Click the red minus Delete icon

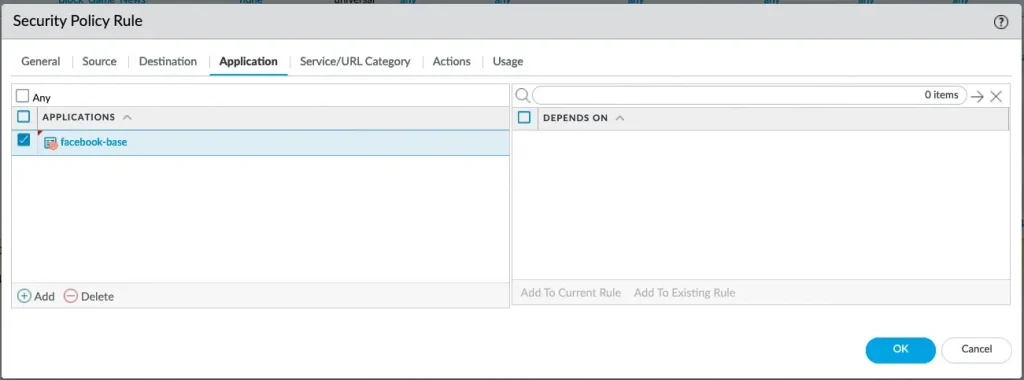pos(71,296)
